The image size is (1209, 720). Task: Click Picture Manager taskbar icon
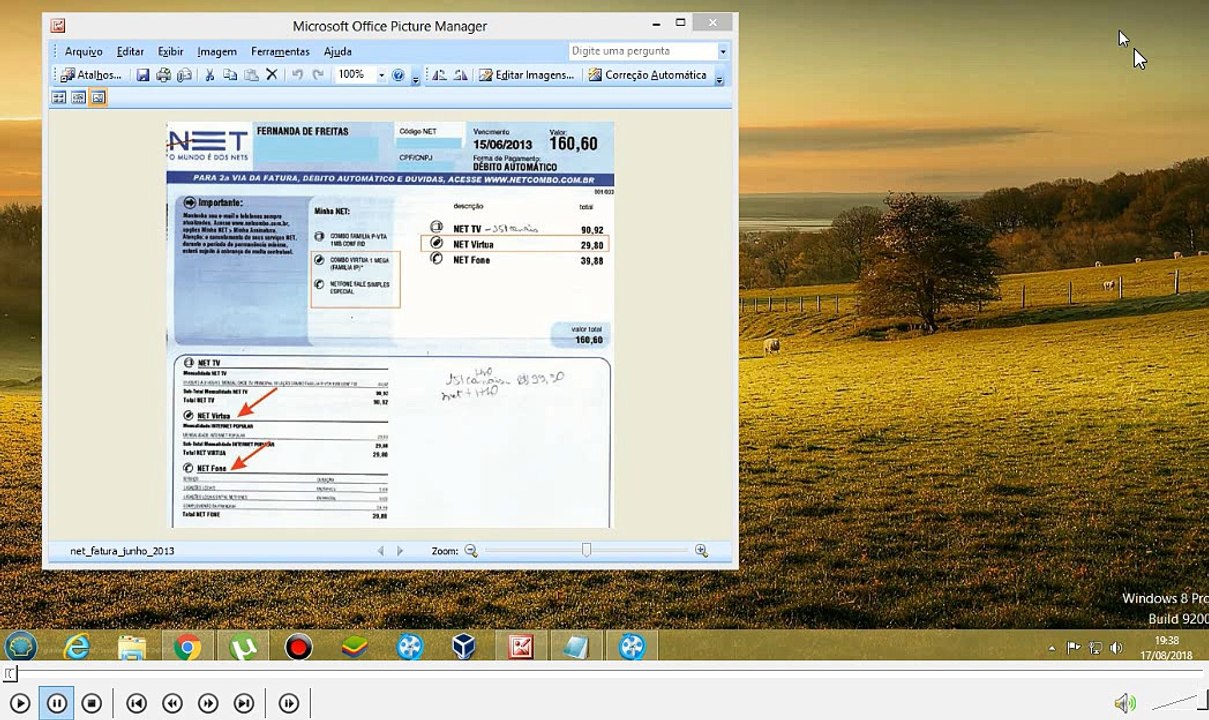click(x=520, y=648)
